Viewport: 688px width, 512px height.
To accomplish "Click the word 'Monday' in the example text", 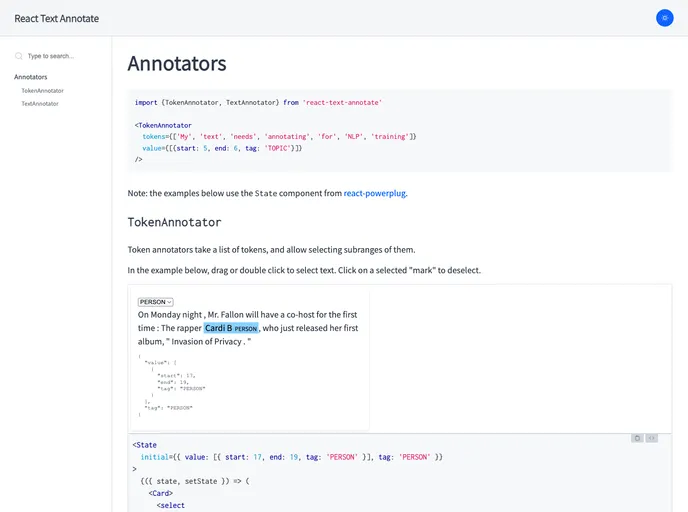I will point(166,315).
